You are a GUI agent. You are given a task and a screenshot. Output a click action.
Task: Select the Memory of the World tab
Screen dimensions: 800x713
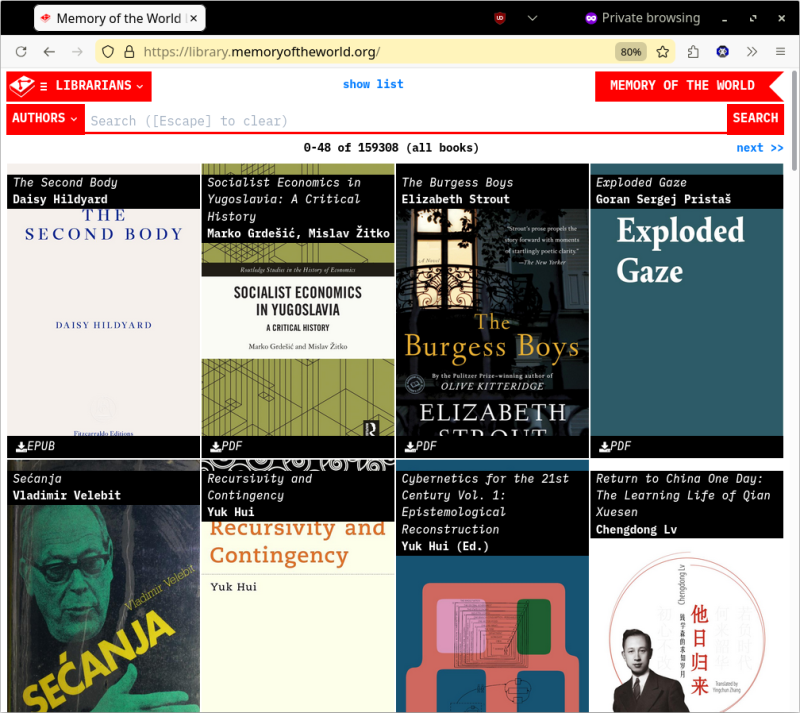pyautogui.click(x=118, y=18)
